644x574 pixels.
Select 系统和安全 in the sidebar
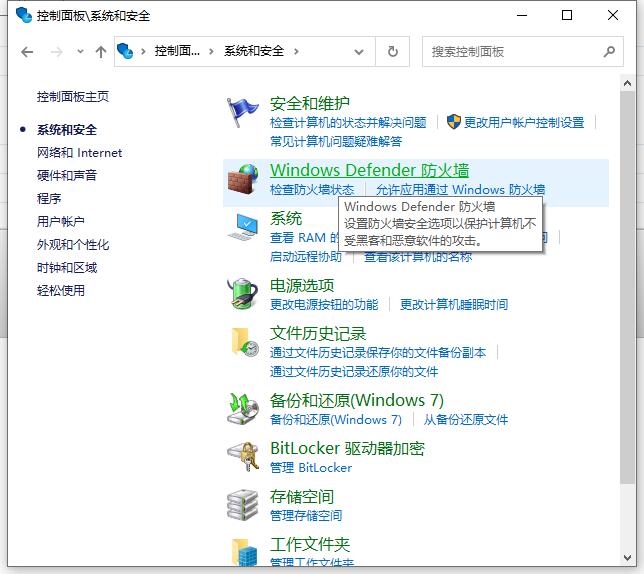(67, 130)
